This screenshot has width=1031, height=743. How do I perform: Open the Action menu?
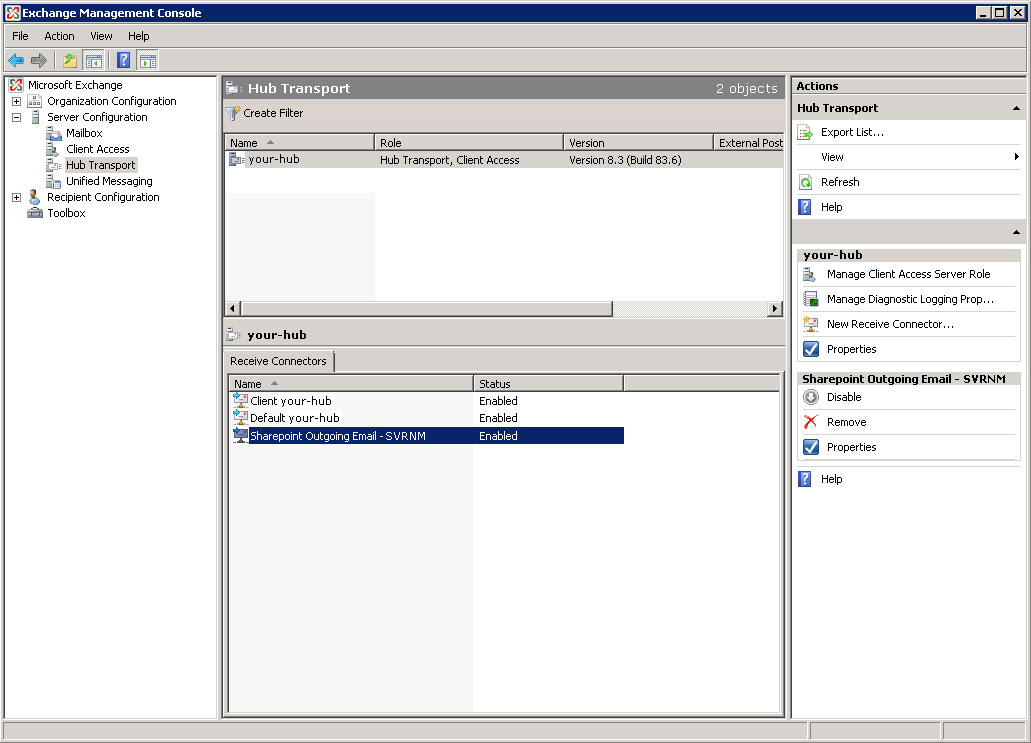coord(59,36)
